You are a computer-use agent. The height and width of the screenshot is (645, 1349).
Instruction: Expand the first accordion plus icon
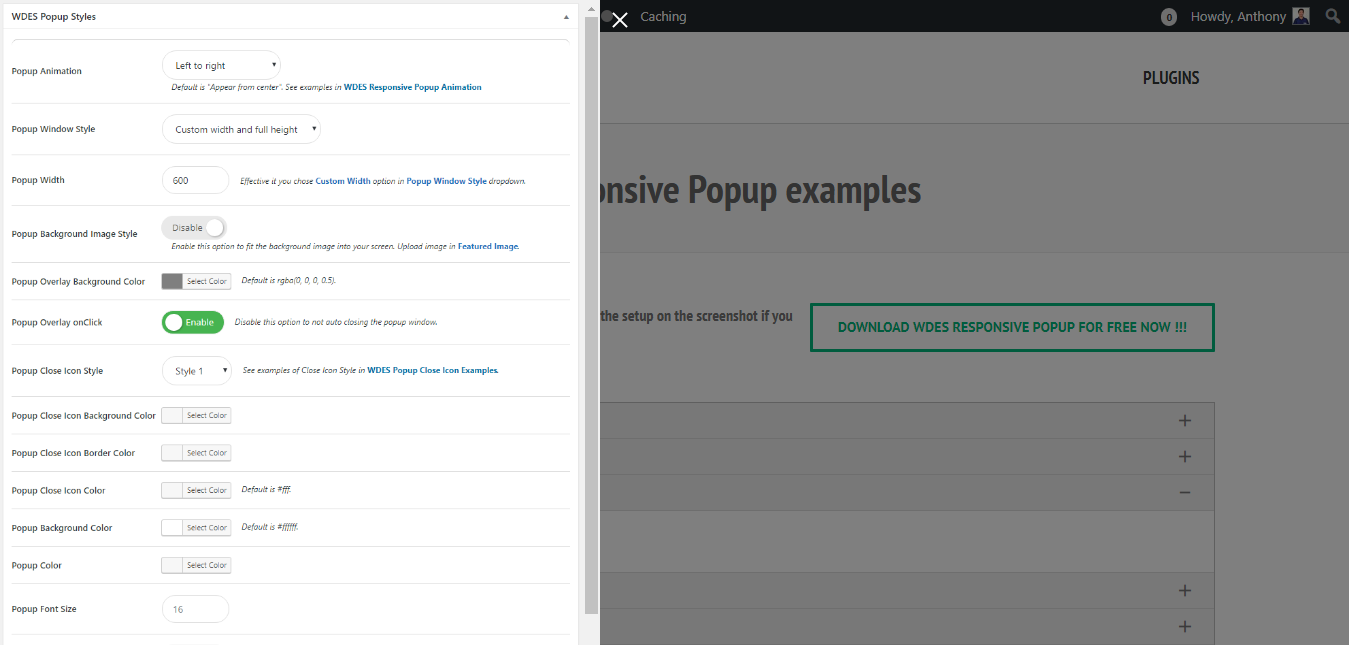point(1185,421)
